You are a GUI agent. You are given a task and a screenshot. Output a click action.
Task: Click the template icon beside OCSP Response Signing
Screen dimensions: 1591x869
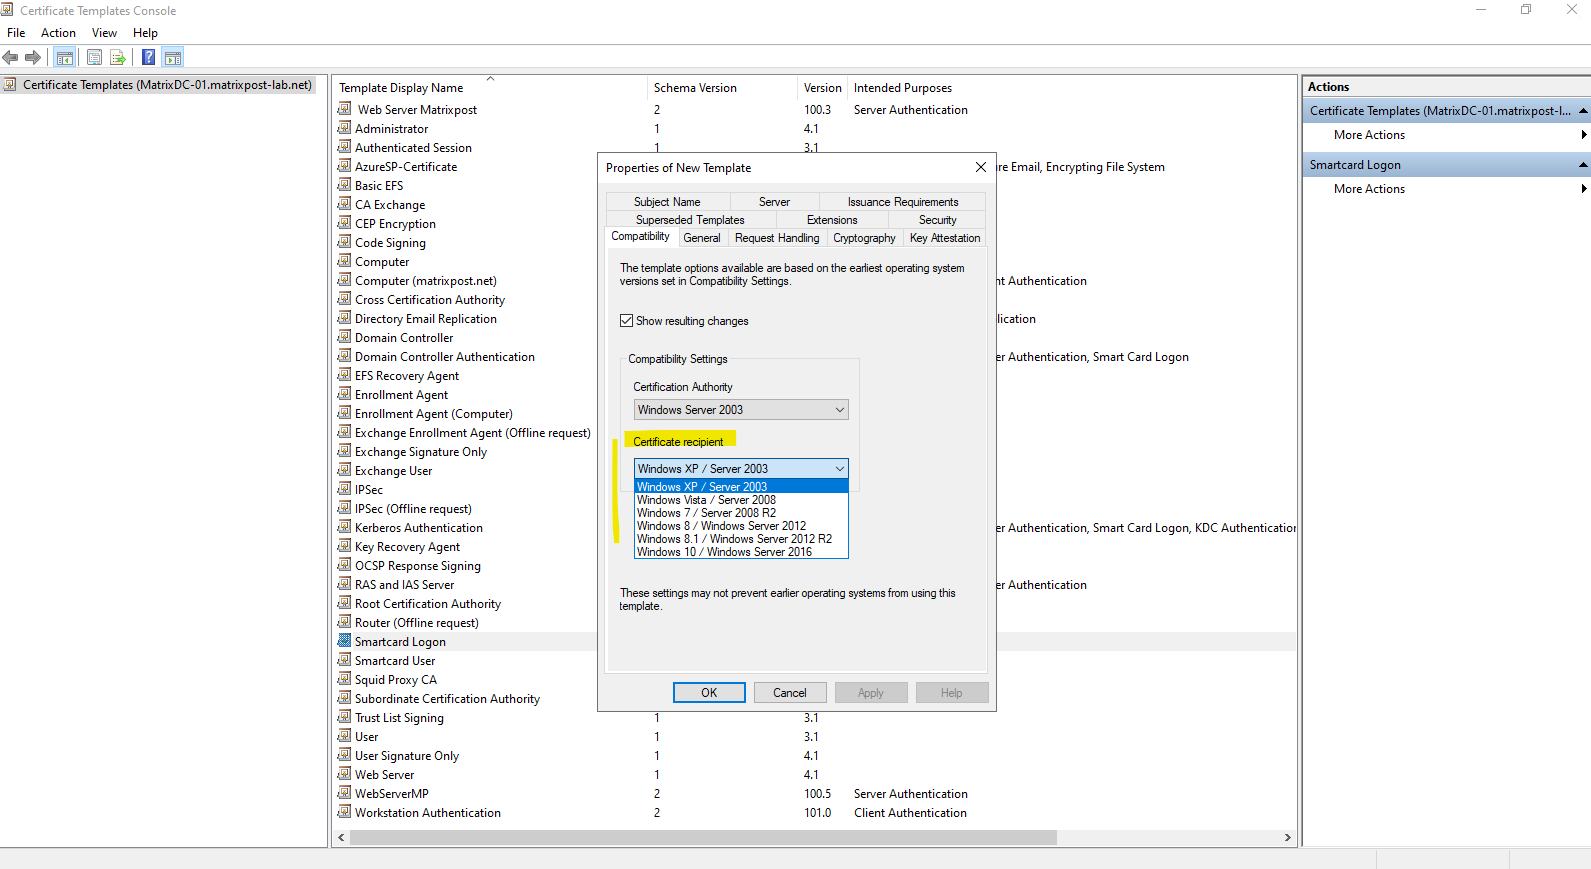(x=345, y=565)
